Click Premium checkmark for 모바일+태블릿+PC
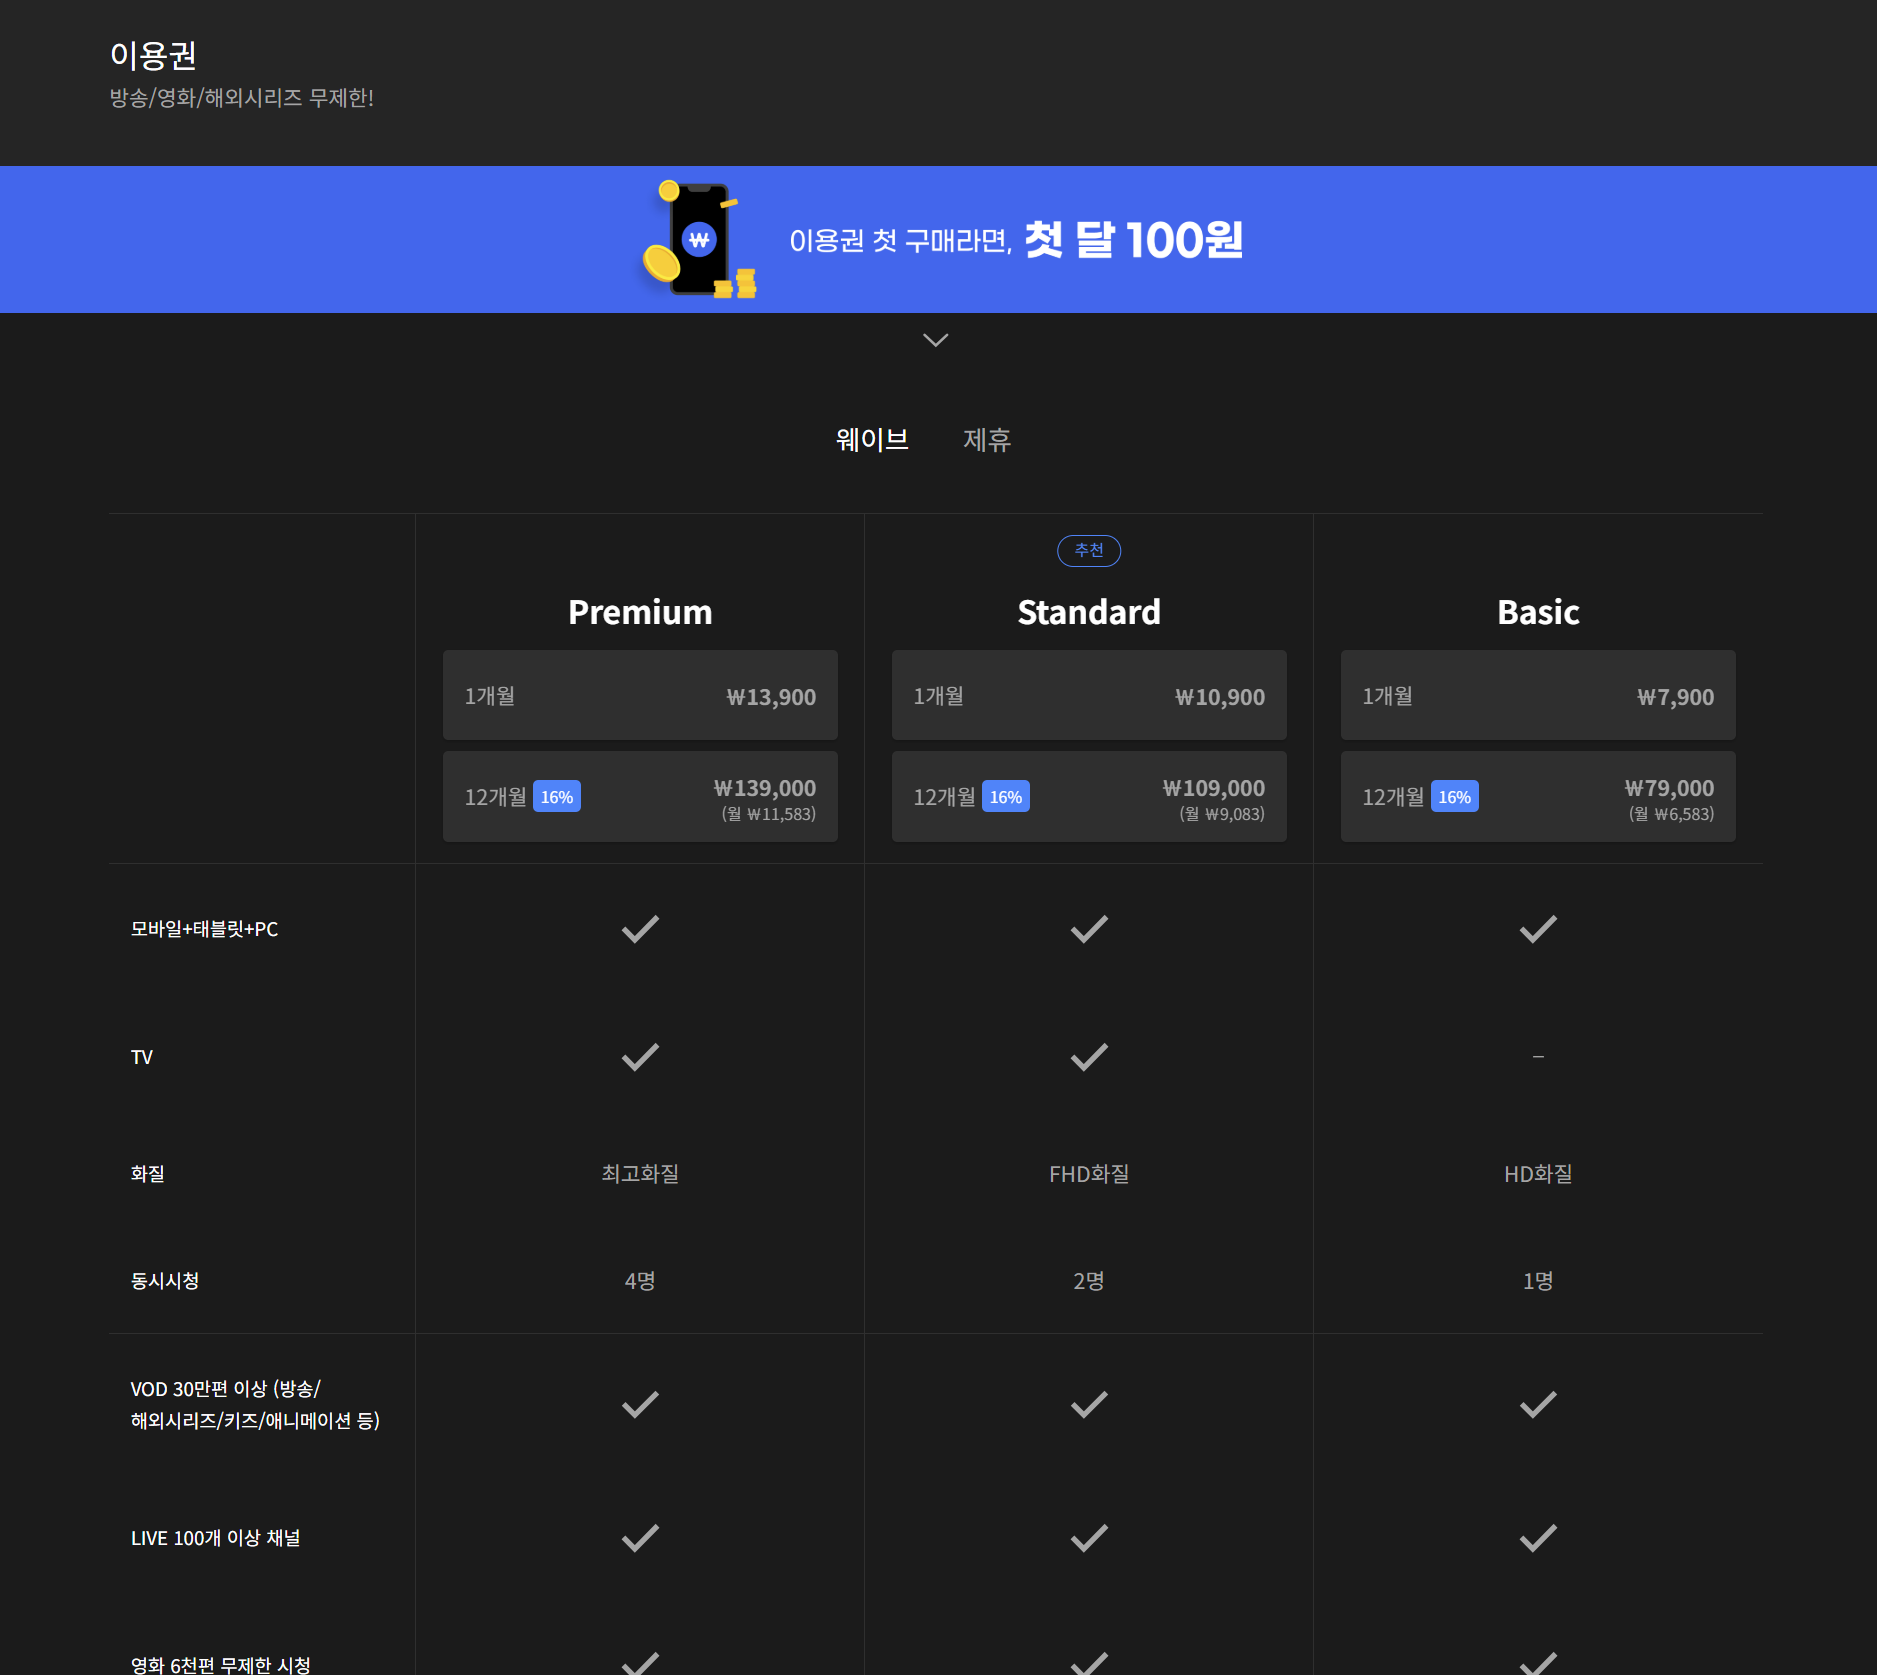This screenshot has width=1877, height=1675. click(x=640, y=929)
